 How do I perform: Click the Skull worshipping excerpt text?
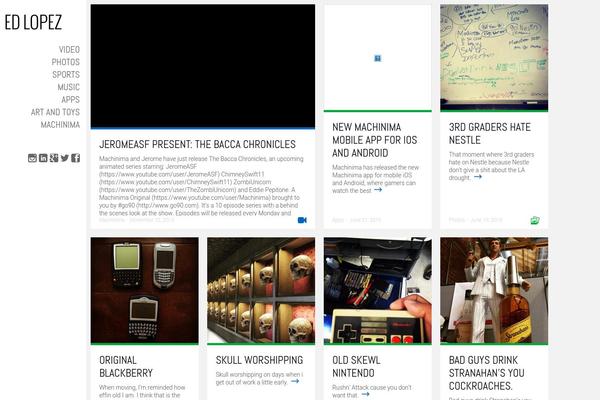(x=259, y=378)
